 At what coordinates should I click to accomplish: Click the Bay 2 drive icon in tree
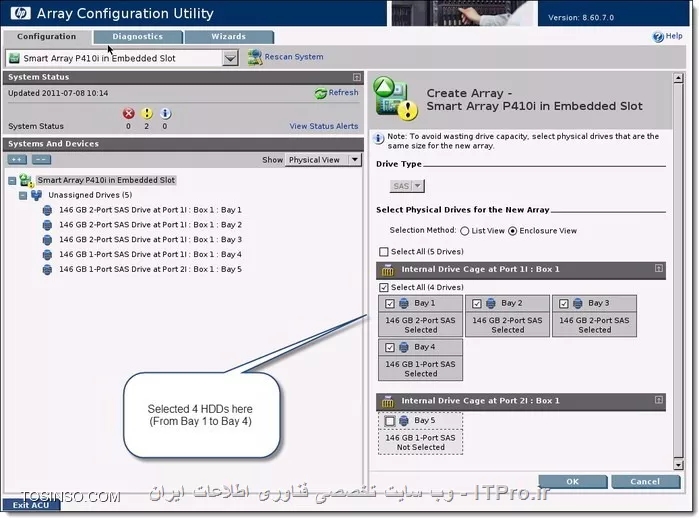click(47, 225)
